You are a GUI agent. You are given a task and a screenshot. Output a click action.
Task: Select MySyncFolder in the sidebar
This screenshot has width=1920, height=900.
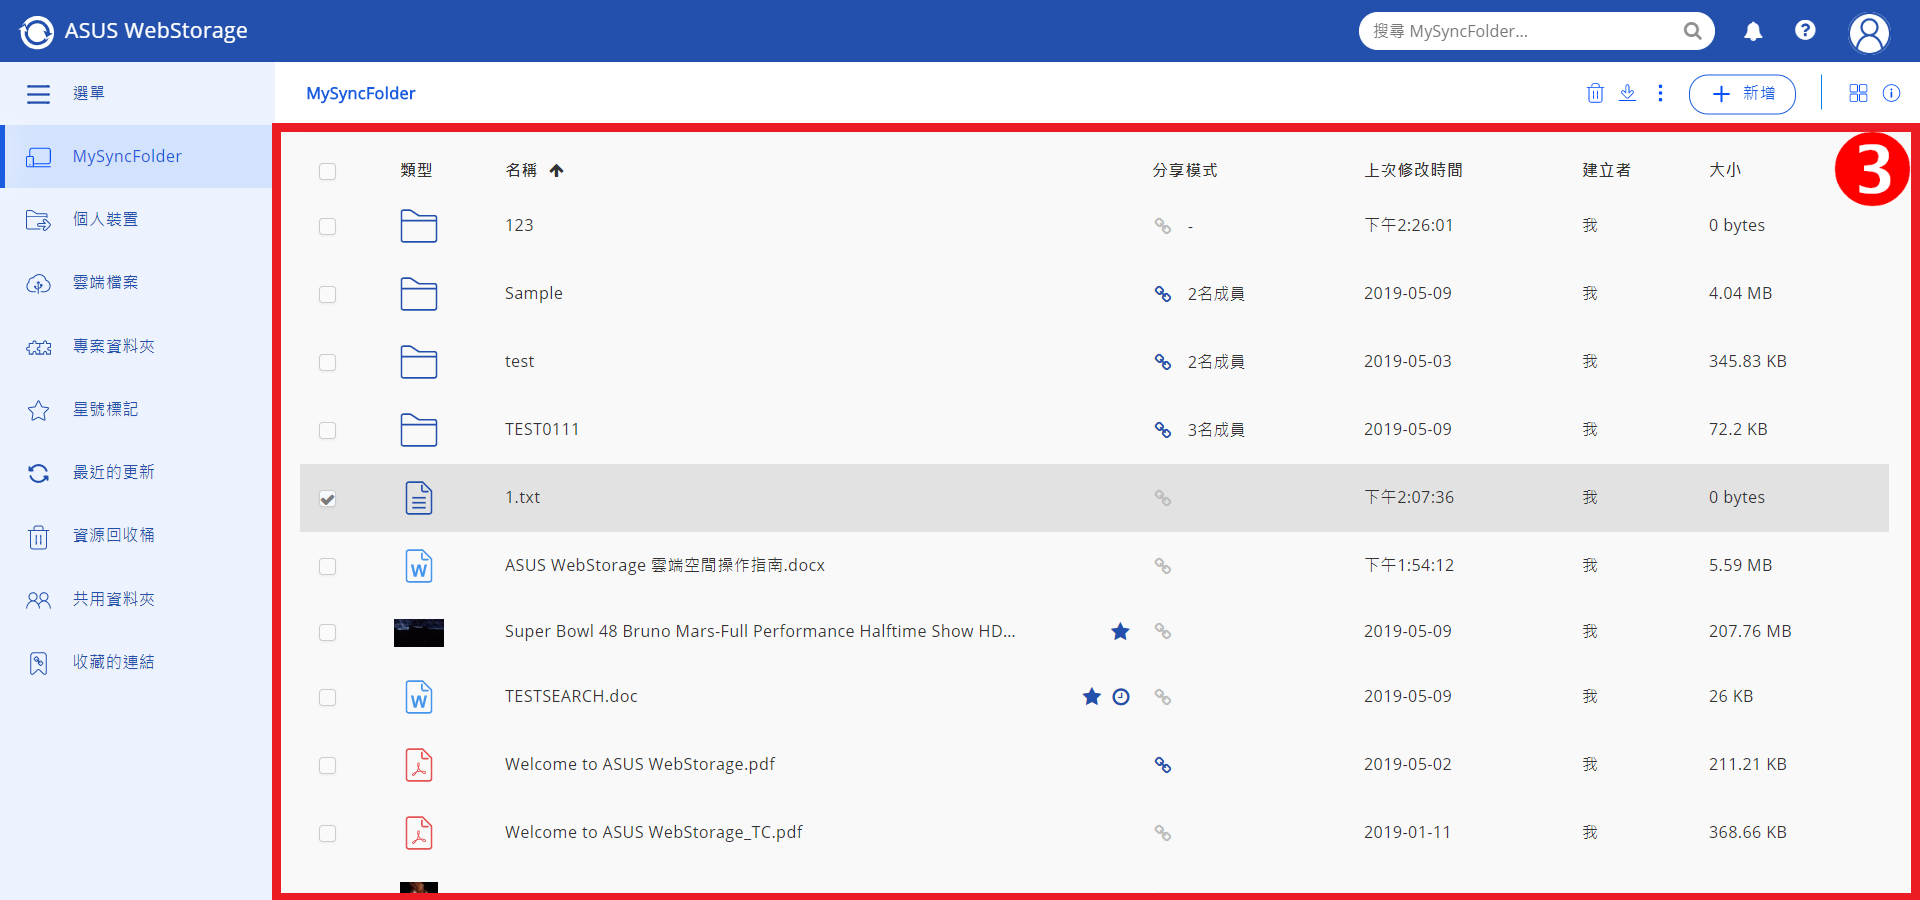point(136,157)
